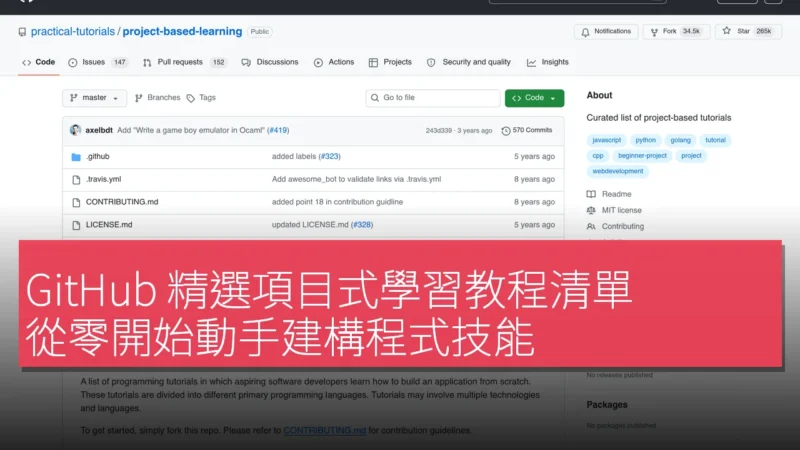View the Branches list
The image size is (800, 450).
pos(158,98)
